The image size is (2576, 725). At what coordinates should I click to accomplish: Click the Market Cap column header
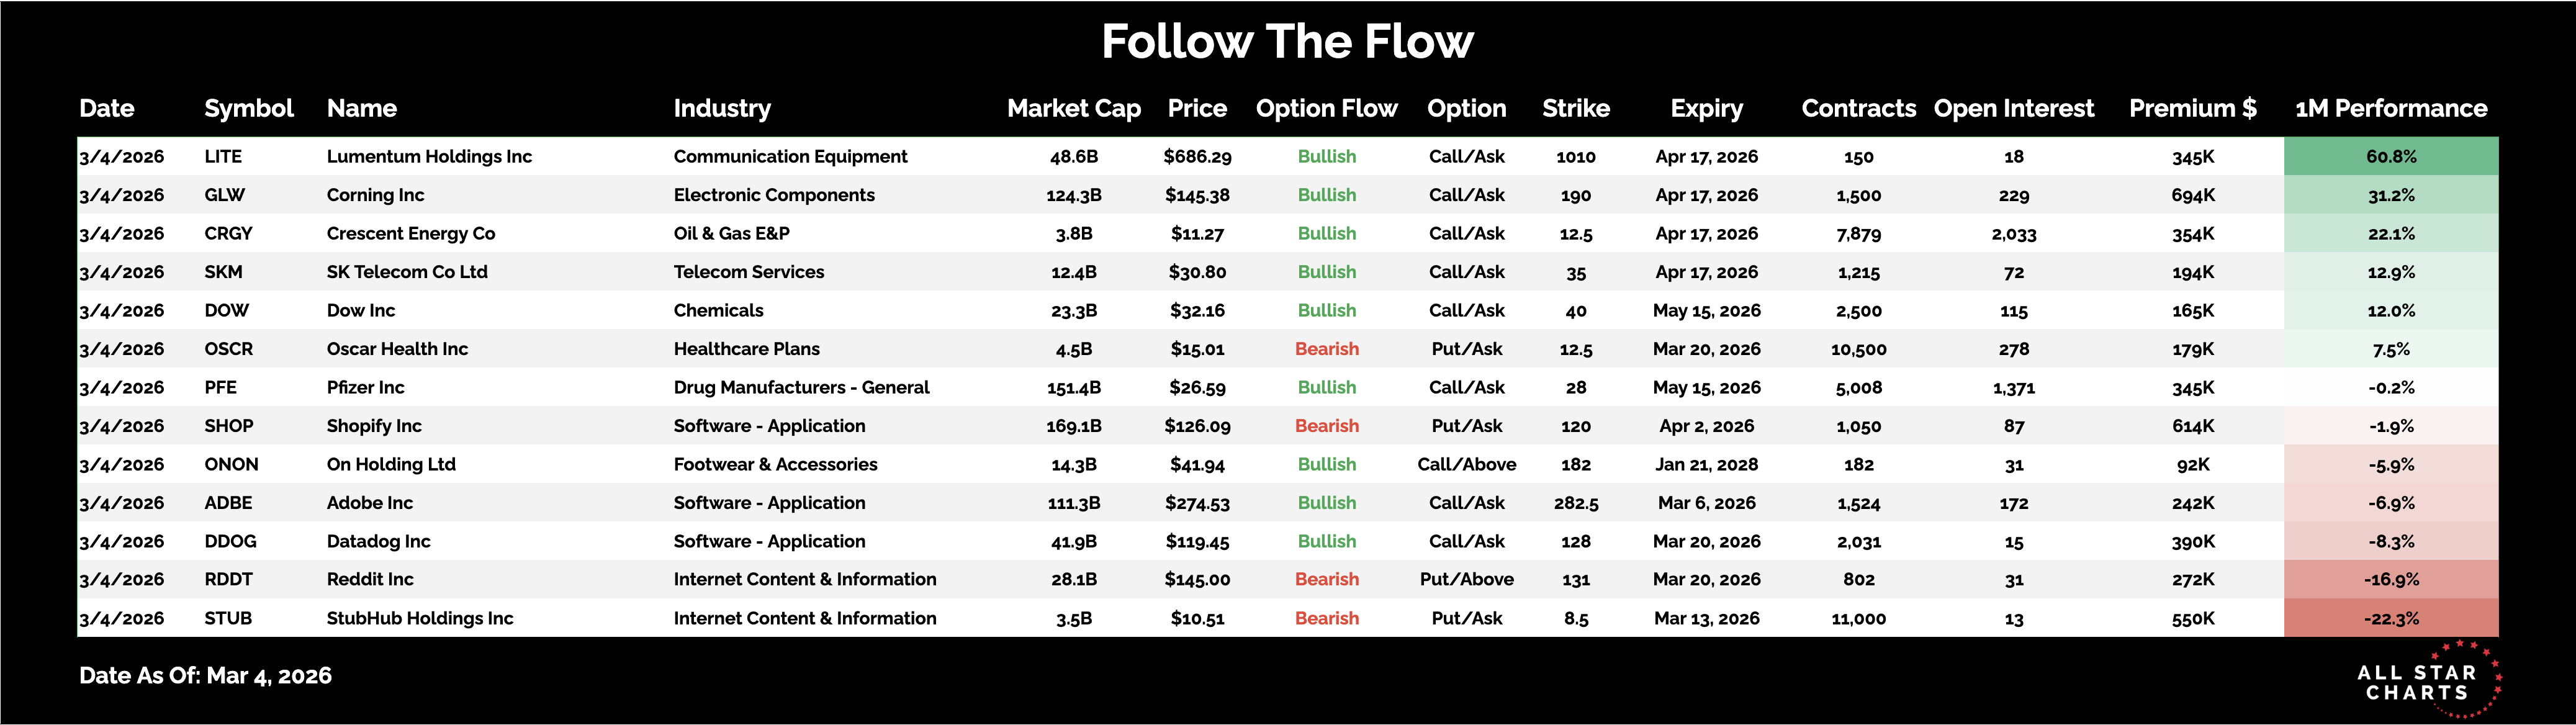(1073, 108)
